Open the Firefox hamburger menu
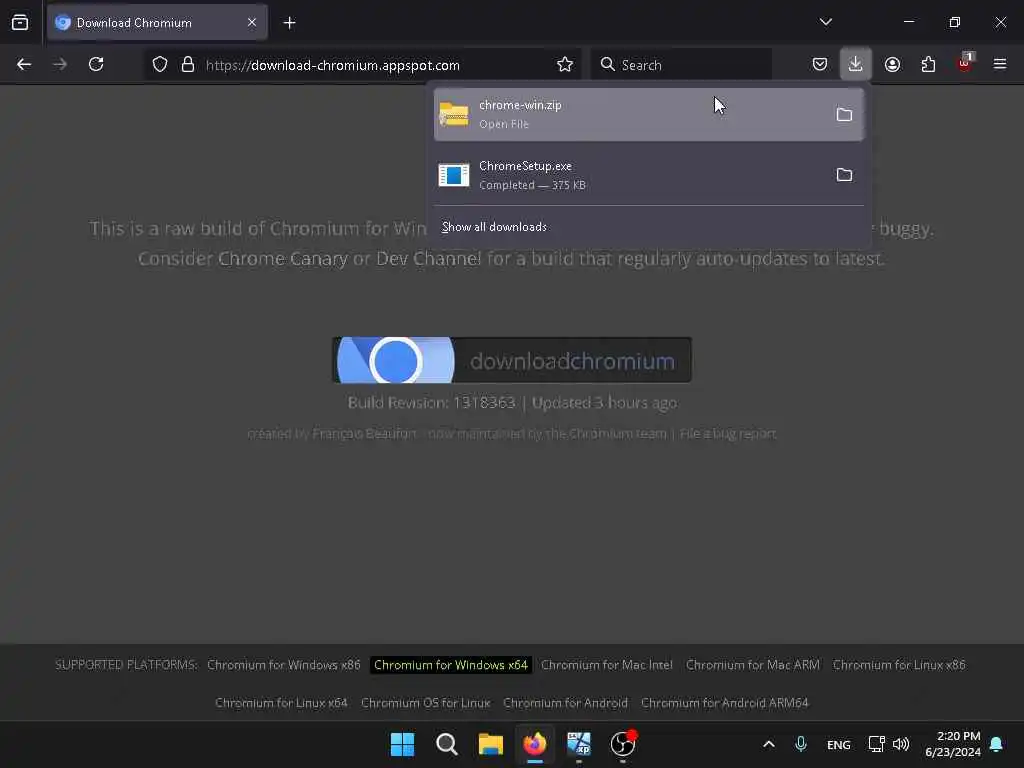This screenshot has height=768, width=1024. [1000, 65]
